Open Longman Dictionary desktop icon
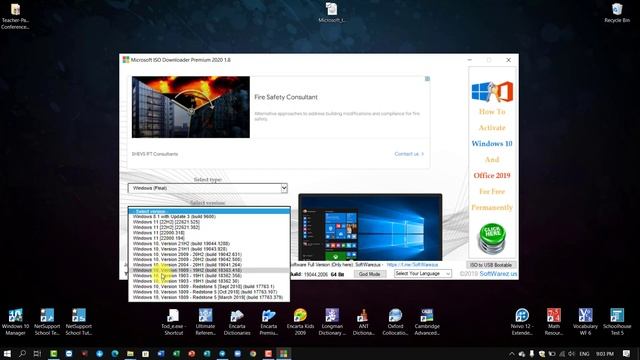640x360 pixels. 332,322
